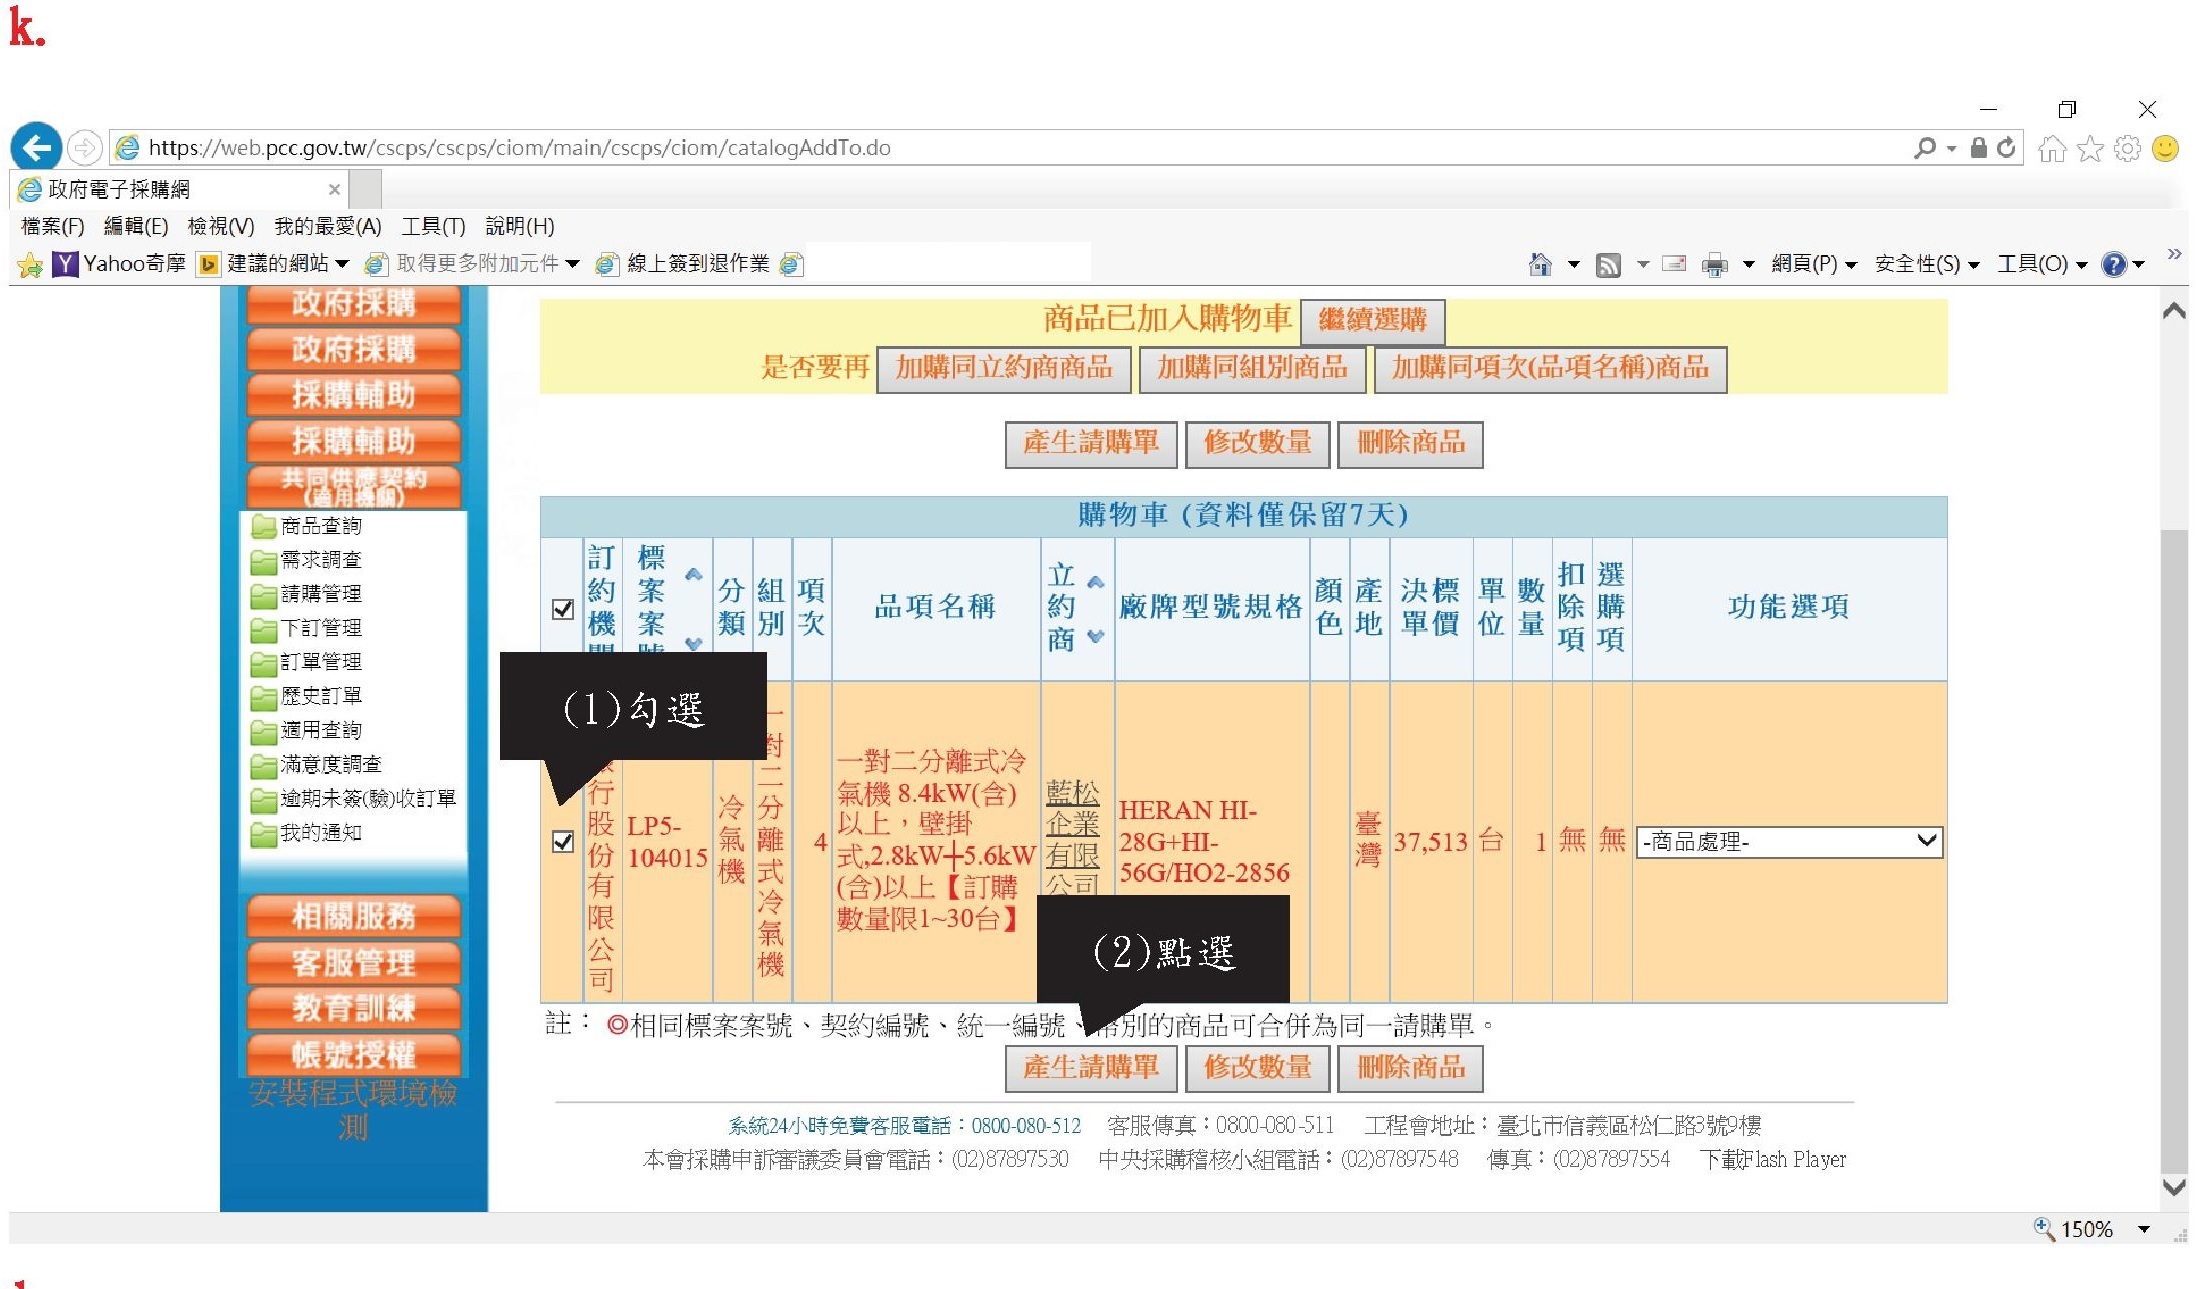
Task: Click the search magnifier in address bar
Action: click(x=1924, y=148)
